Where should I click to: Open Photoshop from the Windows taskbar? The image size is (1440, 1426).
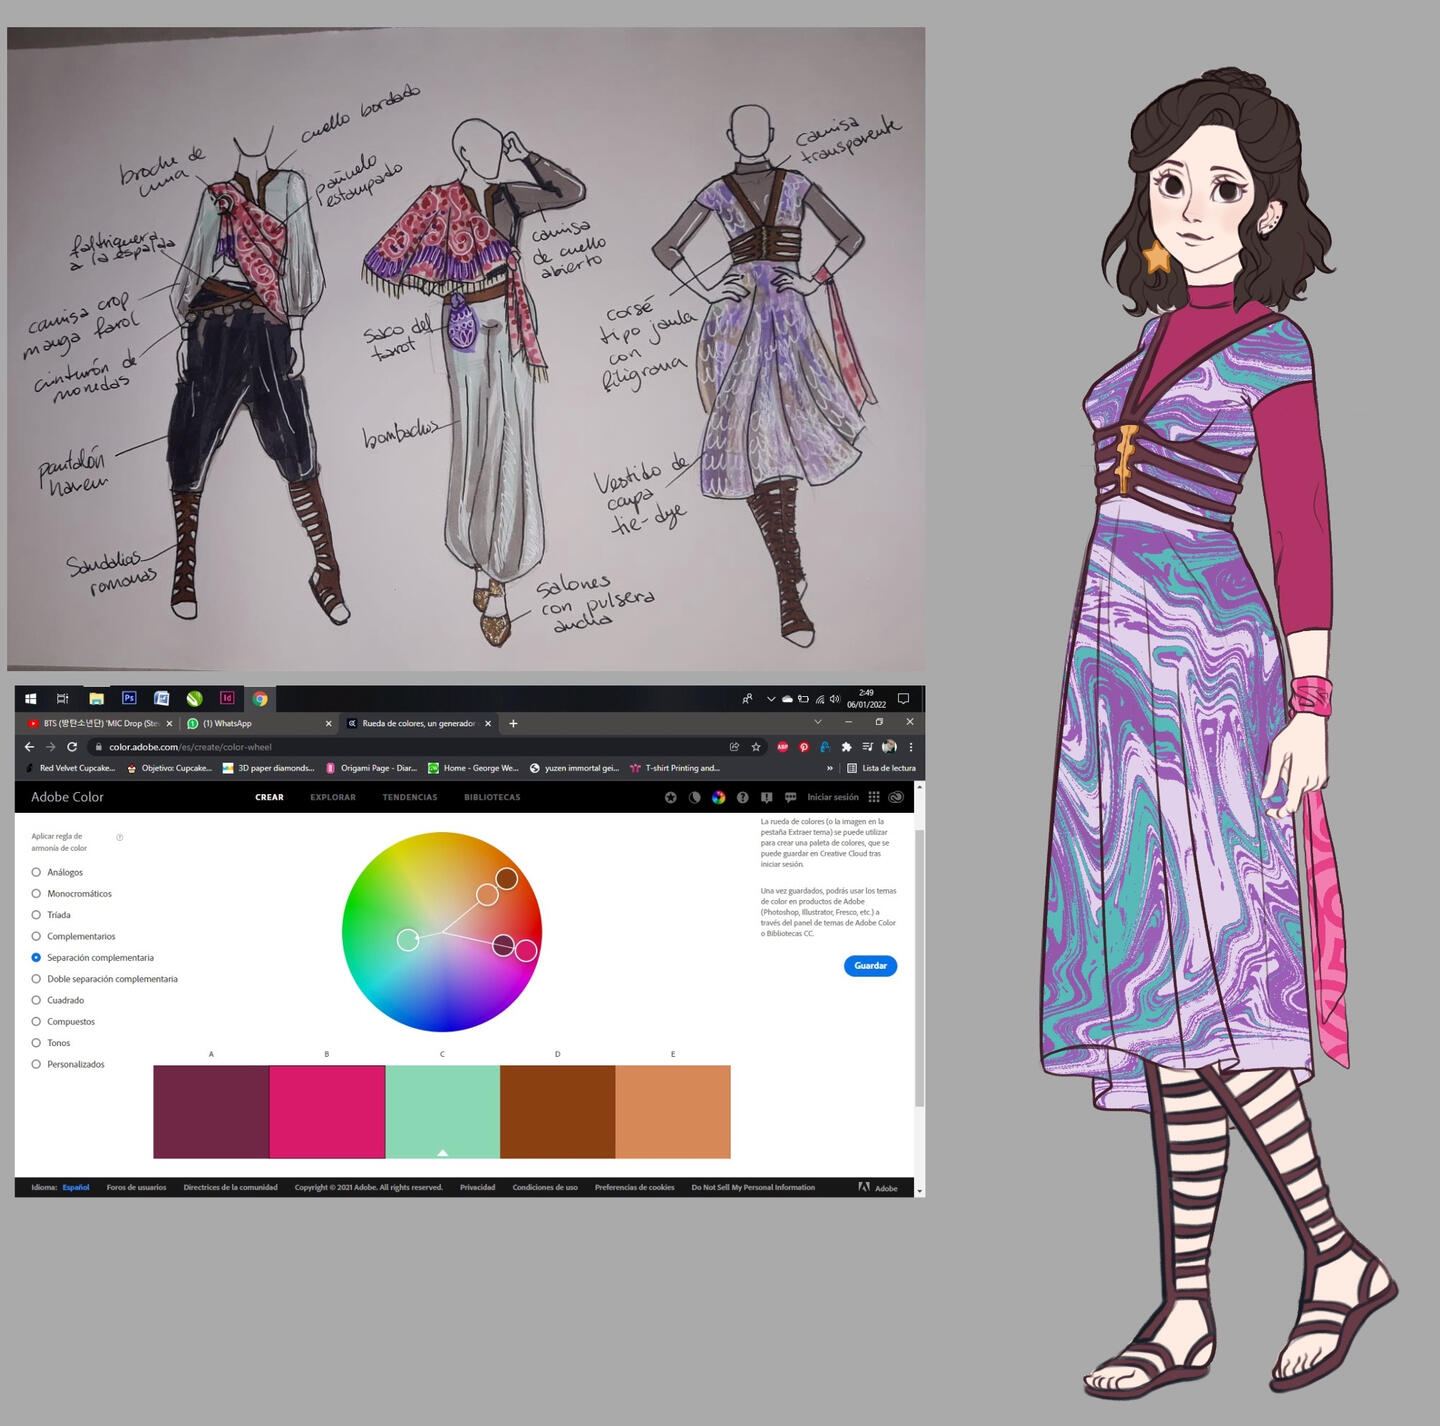129,698
